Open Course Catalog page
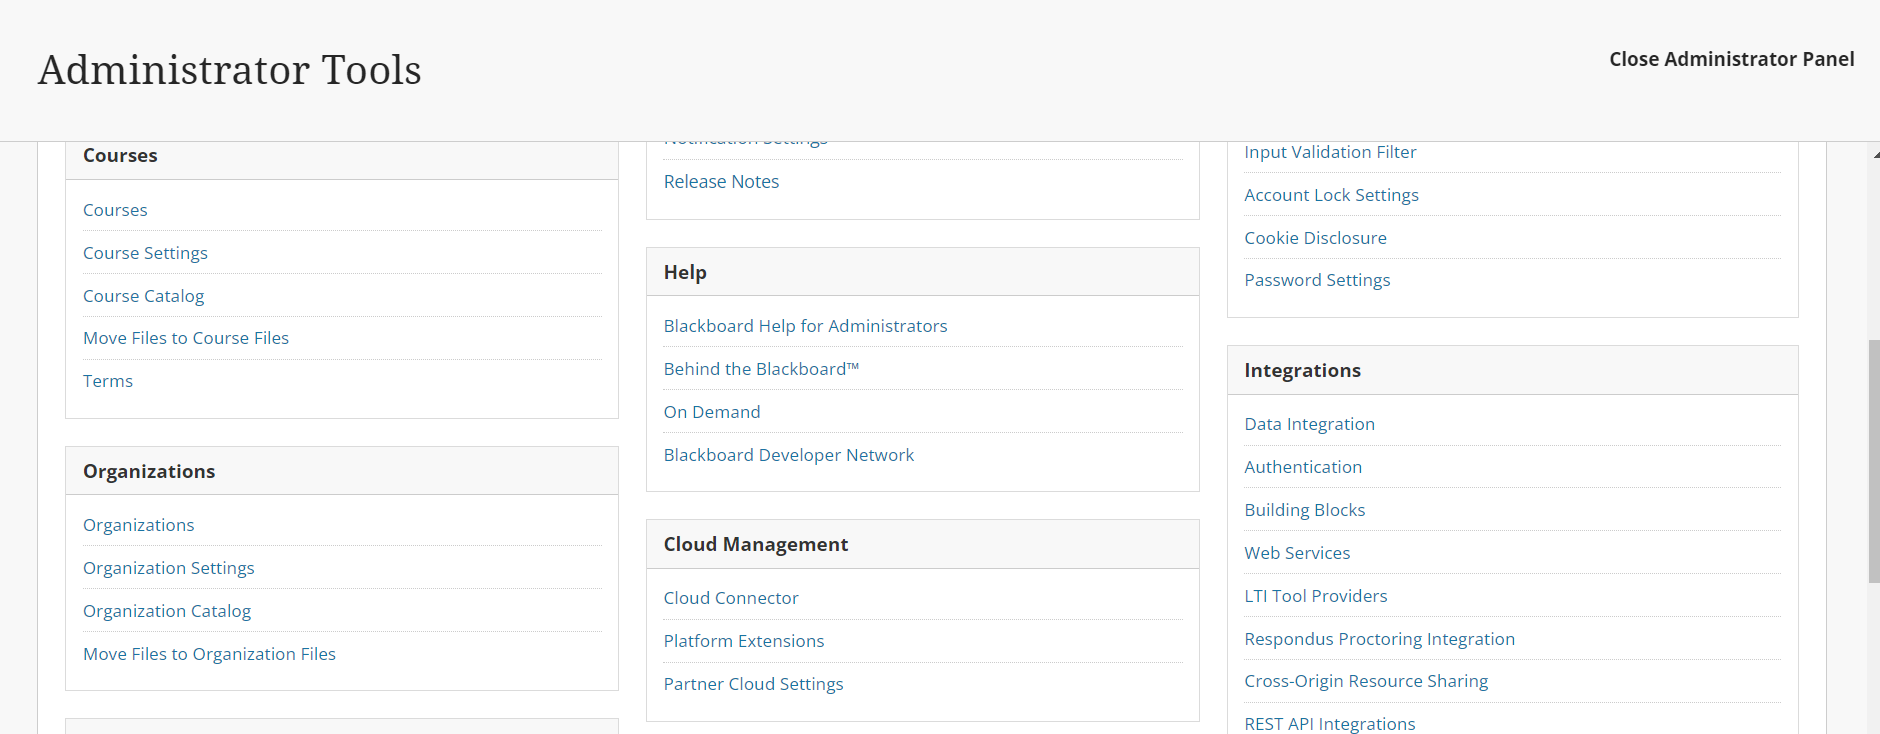The image size is (1880, 734). tap(143, 296)
